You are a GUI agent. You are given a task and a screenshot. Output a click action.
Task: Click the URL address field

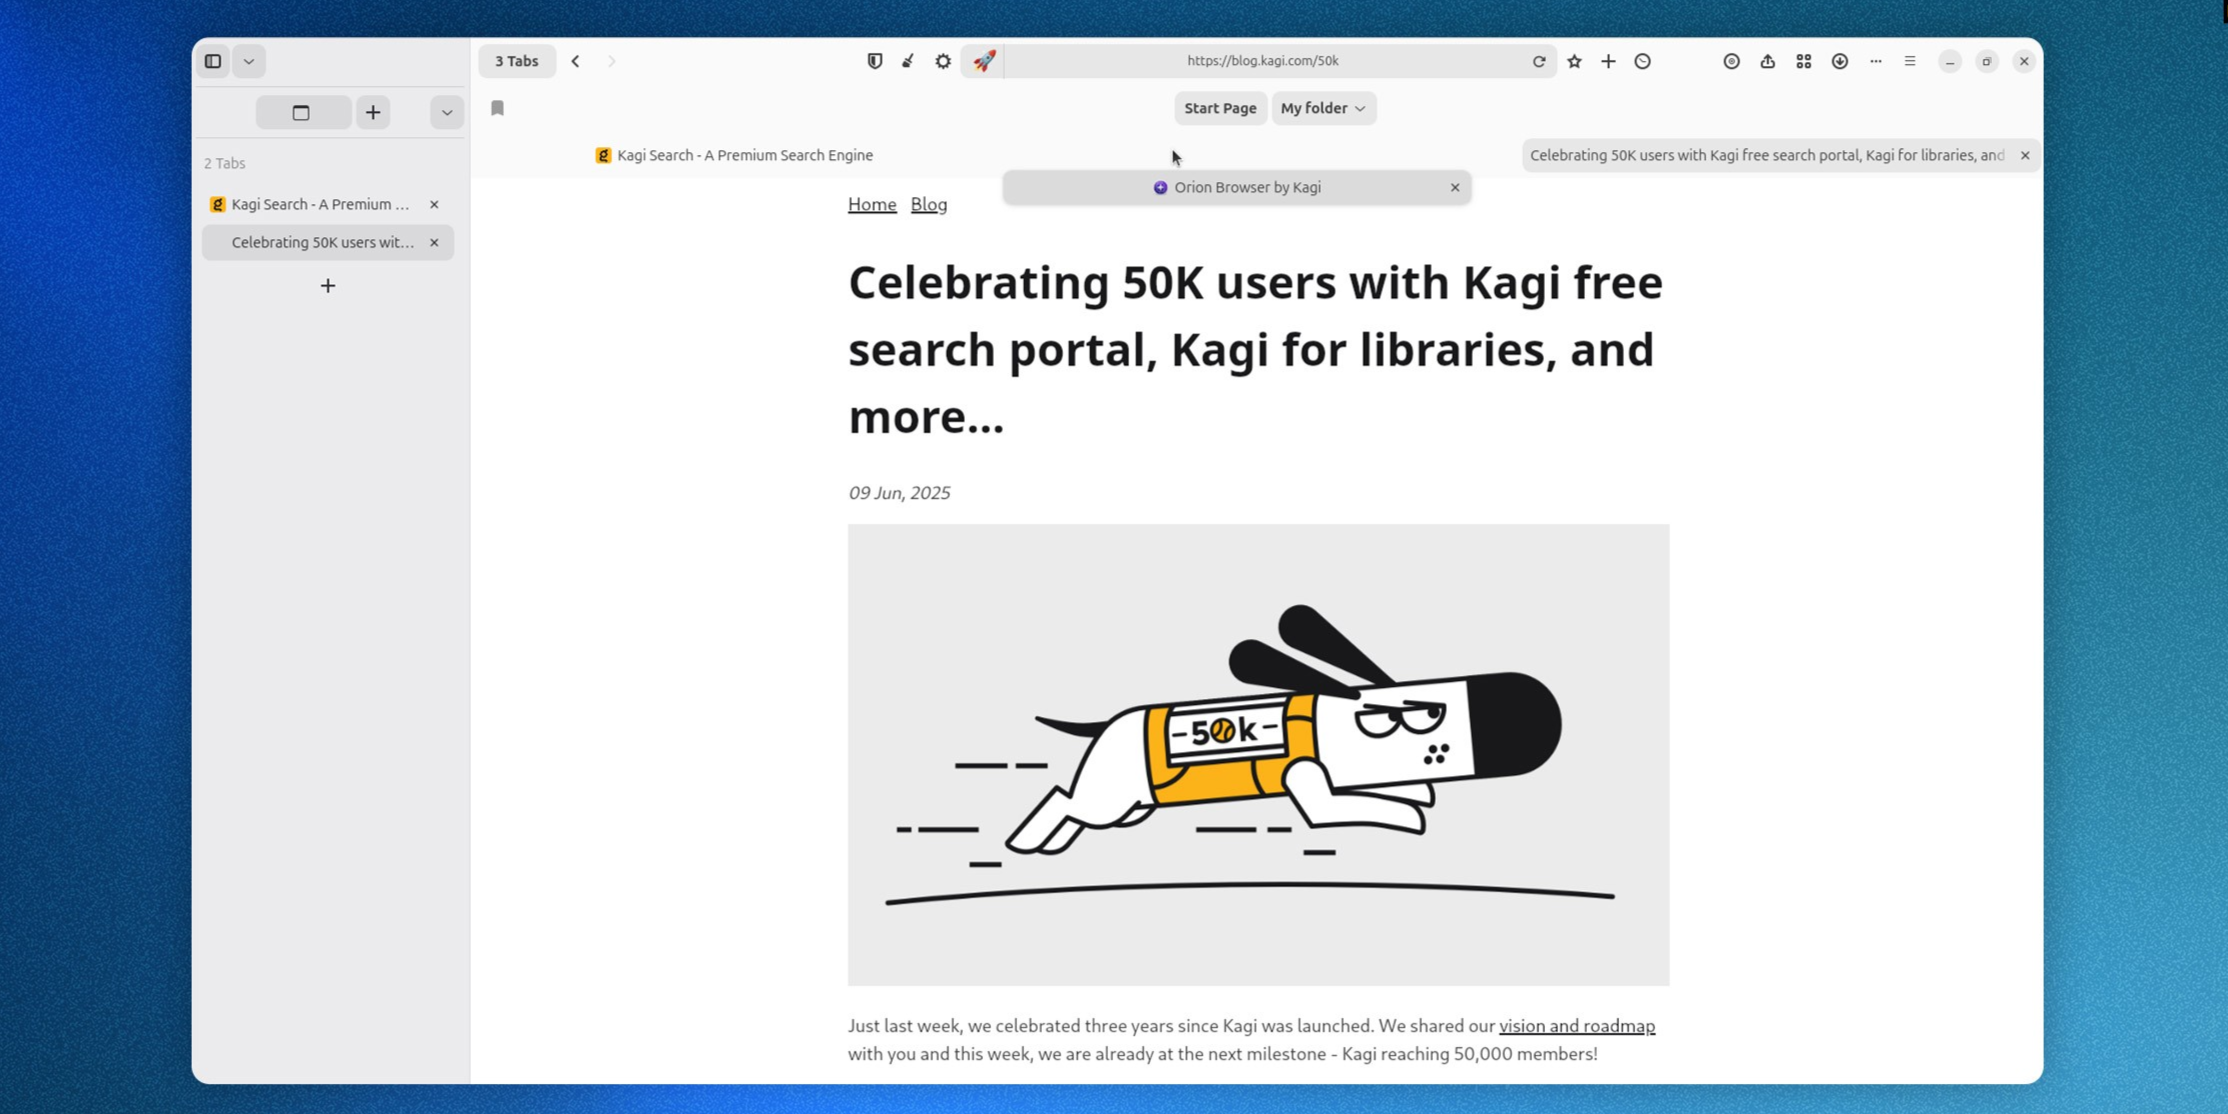[x=1262, y=61]
